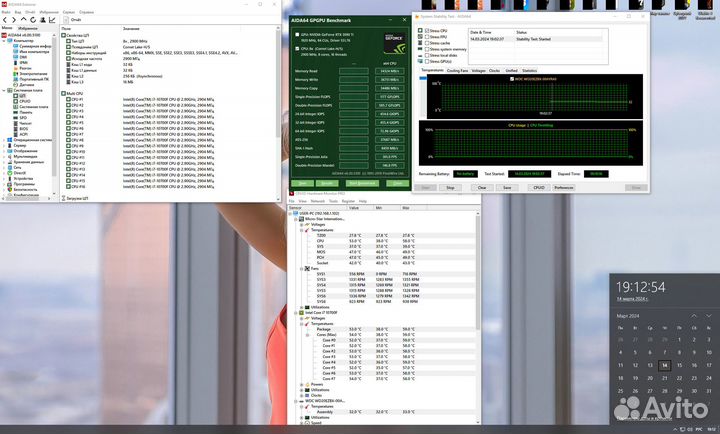
Task: Show next month in calendar flyout
Action: click(709, 316)
